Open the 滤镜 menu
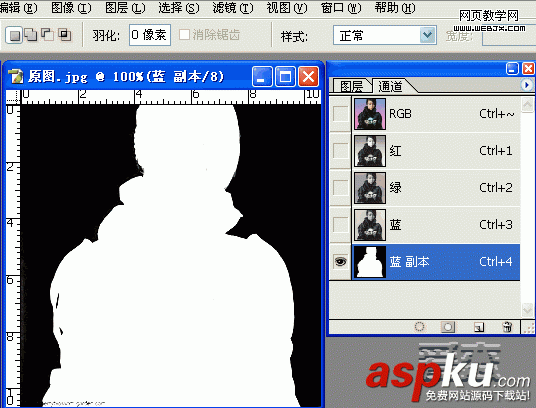The width and height of the screenshot is (536, 408). (233, 8)
